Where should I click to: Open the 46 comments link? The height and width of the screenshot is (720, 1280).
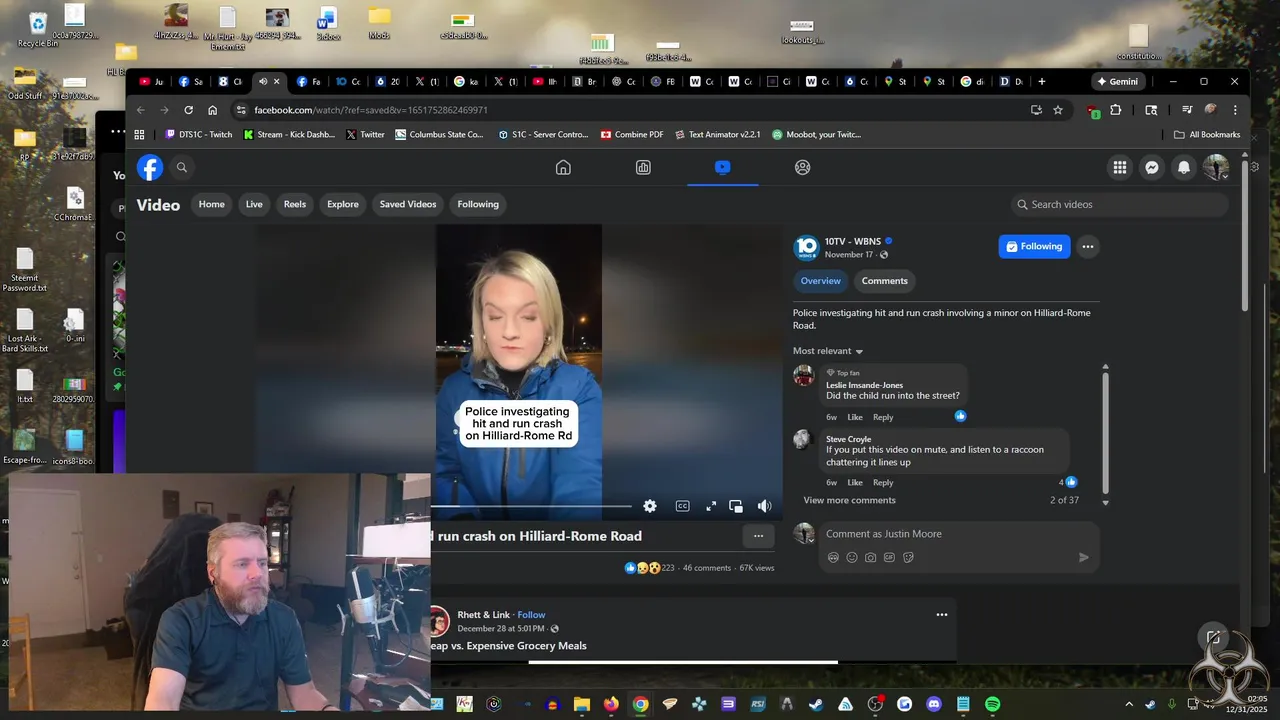707,568
